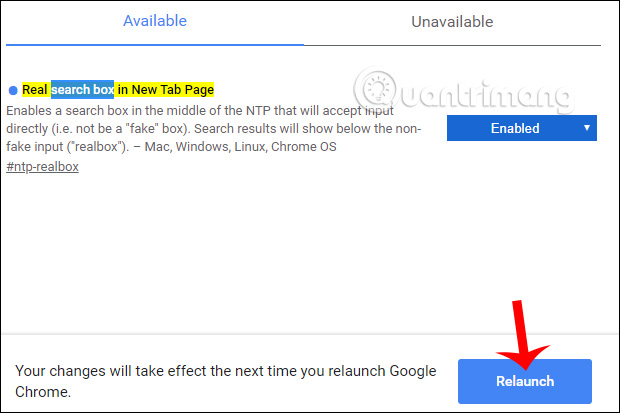Switch to the Unavailable tab
Screen dimensions: 620x413
coord(452,22)
